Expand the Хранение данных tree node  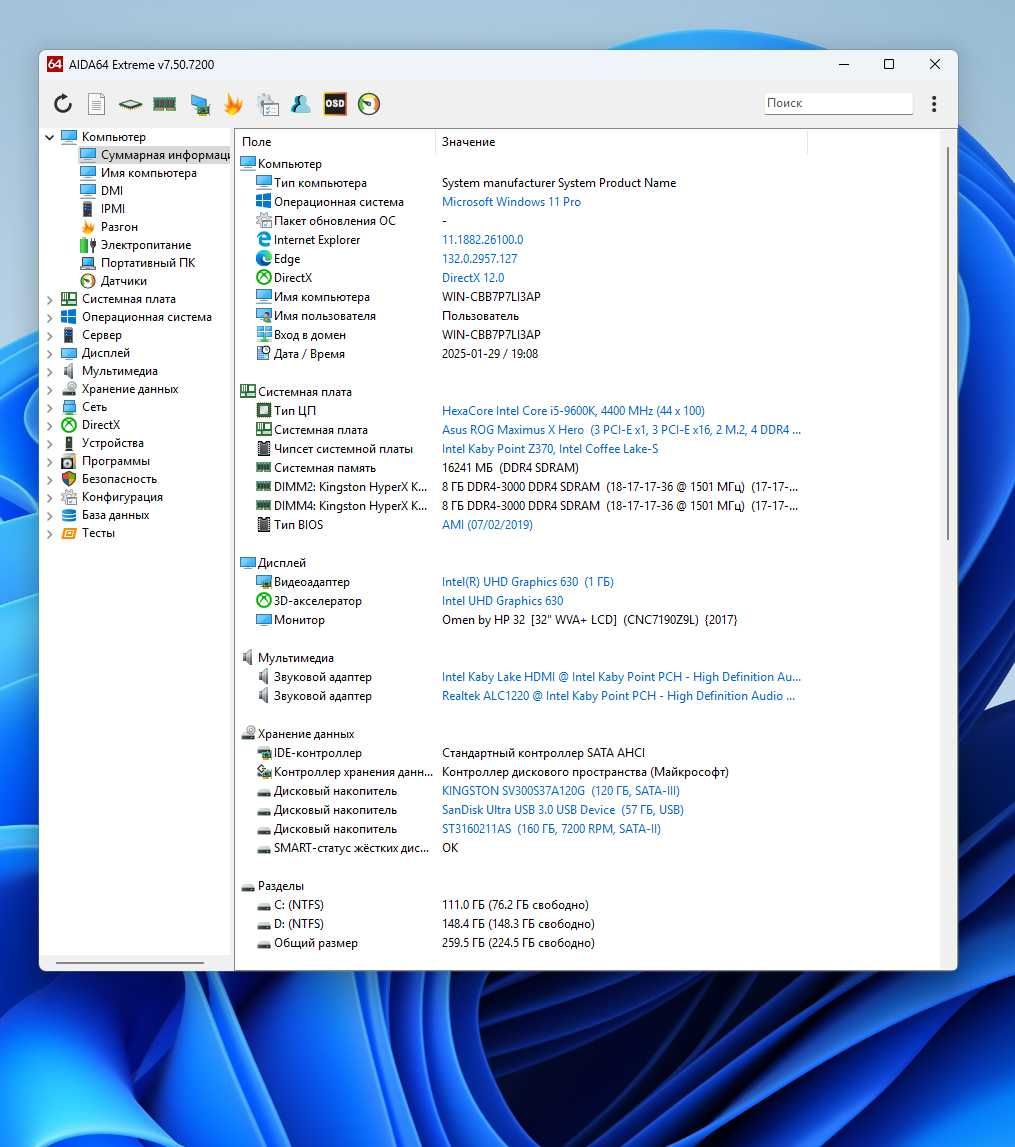click(50, 389)
